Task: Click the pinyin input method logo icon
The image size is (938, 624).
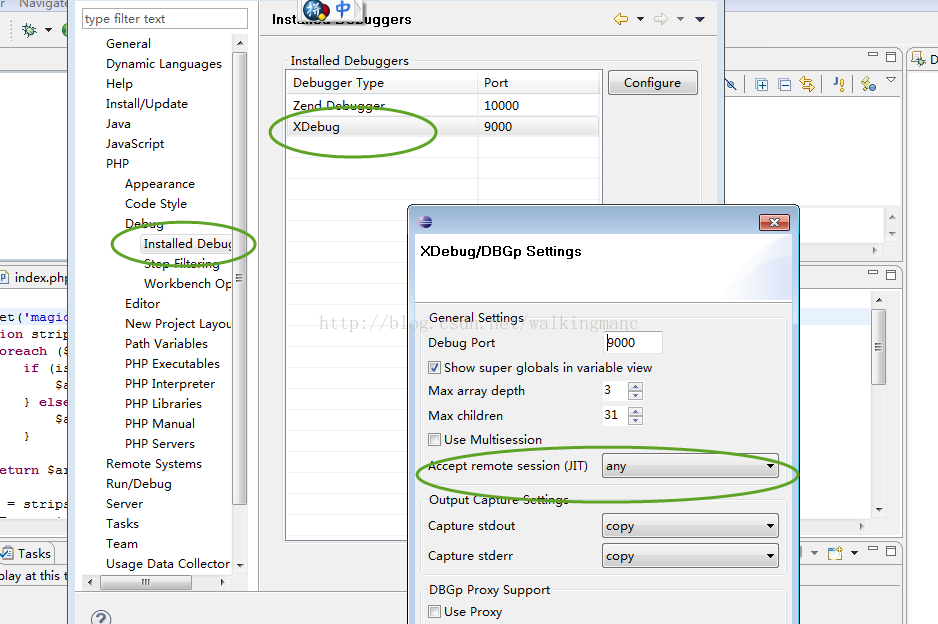Action: (x=316, y=10)
